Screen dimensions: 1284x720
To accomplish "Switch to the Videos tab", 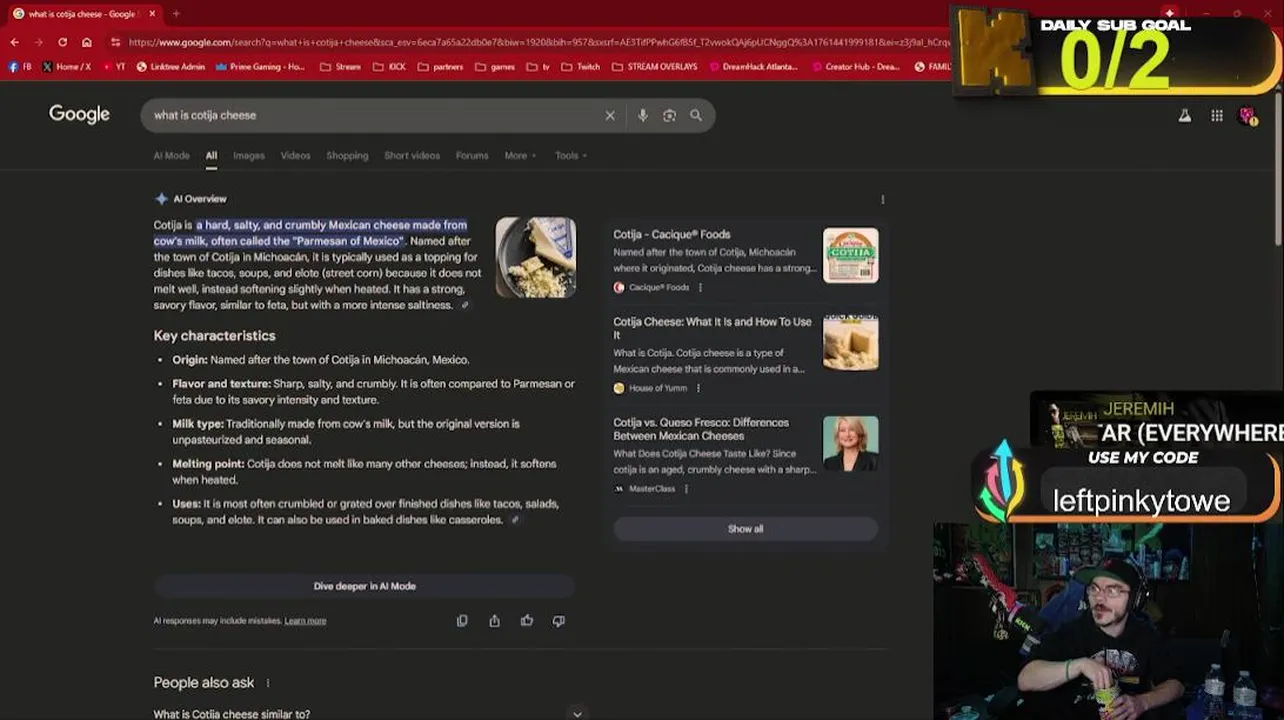I will coord(295,156).
